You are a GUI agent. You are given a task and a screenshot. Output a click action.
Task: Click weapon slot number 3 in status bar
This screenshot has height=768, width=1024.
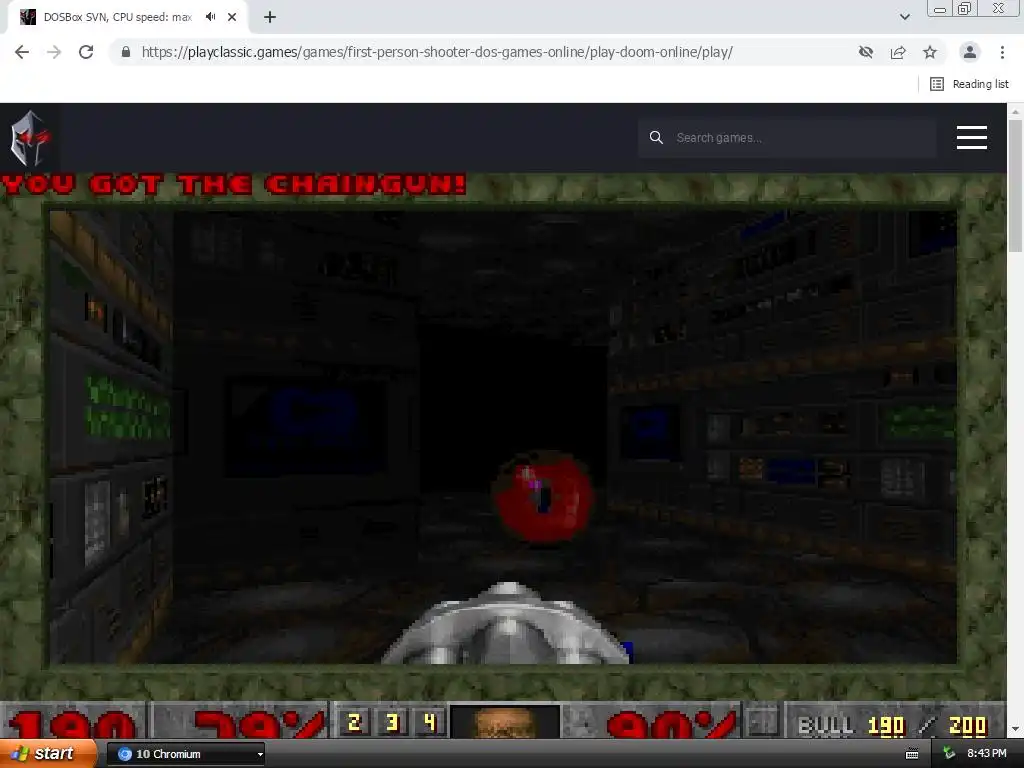pos(392,722)
